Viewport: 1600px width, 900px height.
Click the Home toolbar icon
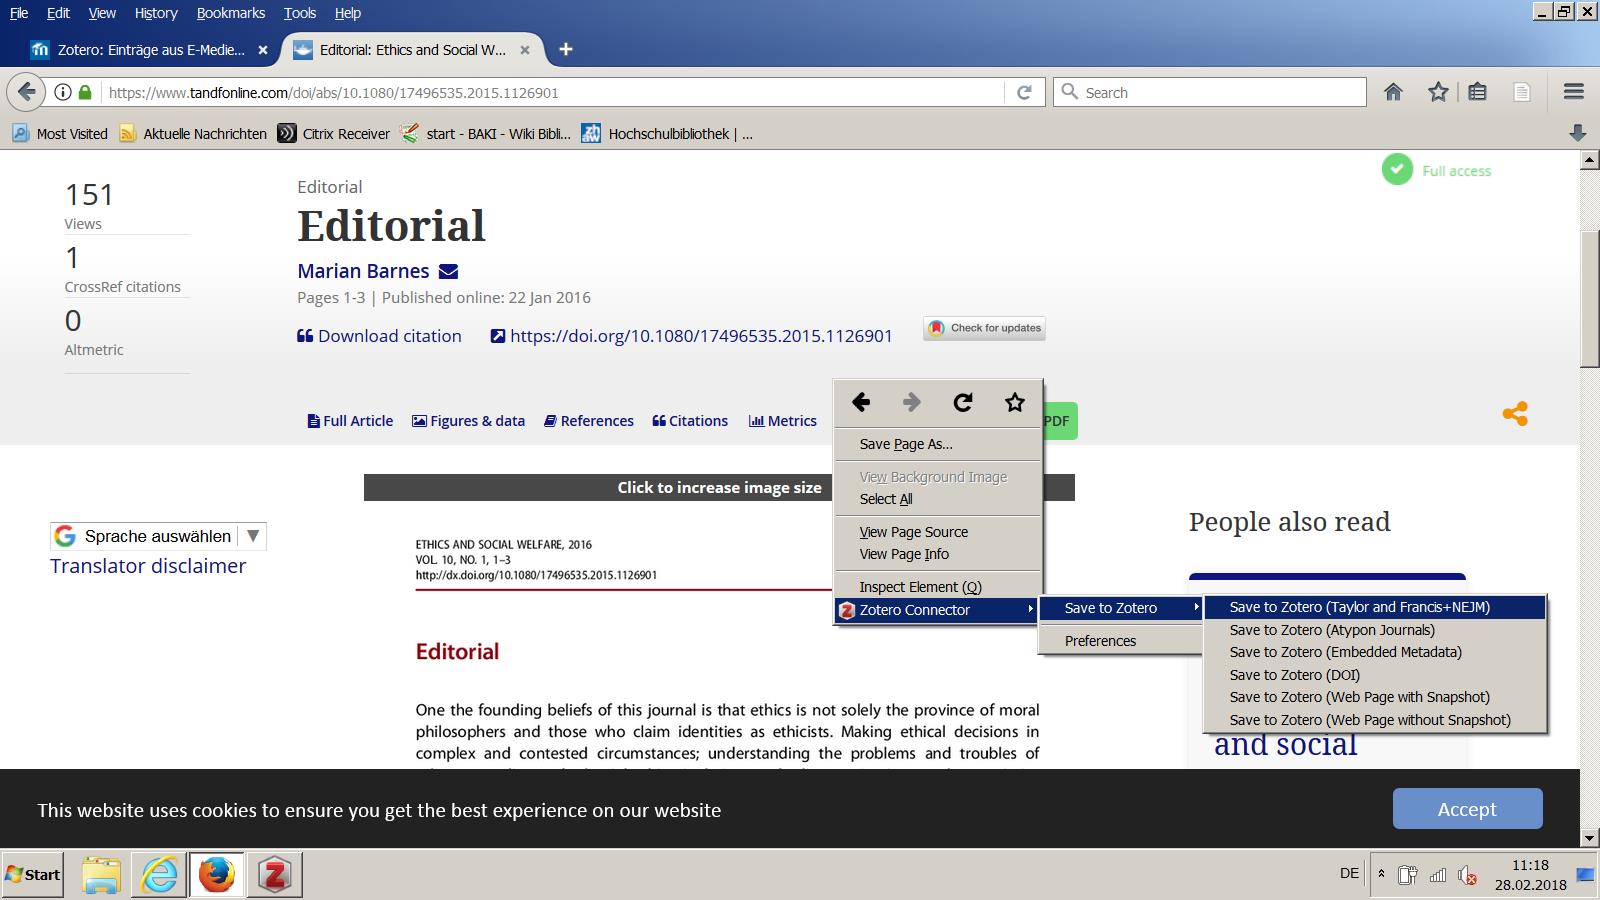(x=1393, y=92)
